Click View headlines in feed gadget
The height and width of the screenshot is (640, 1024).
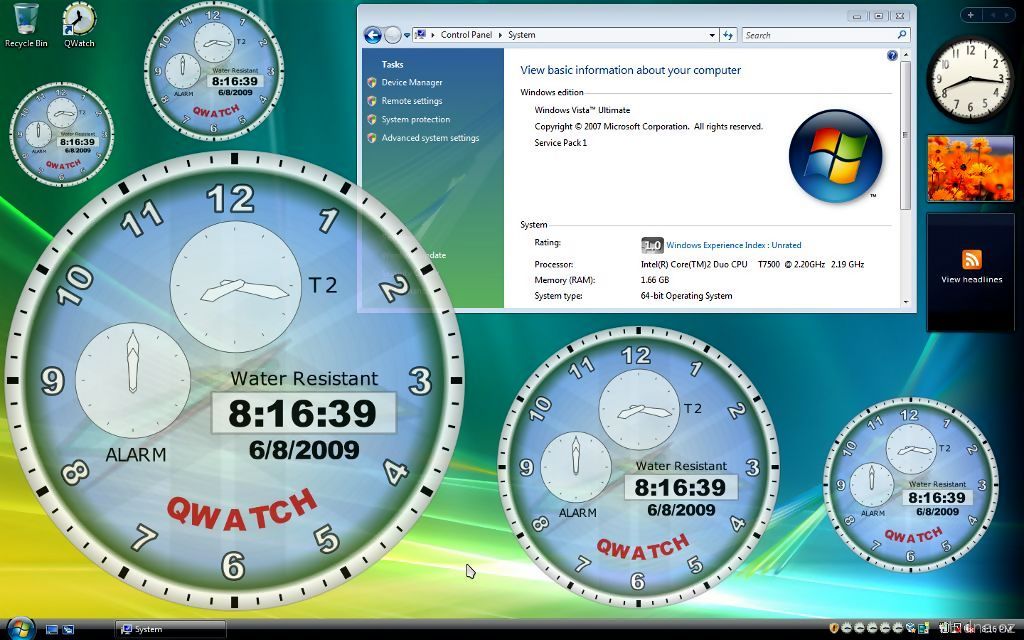[971, 280]
